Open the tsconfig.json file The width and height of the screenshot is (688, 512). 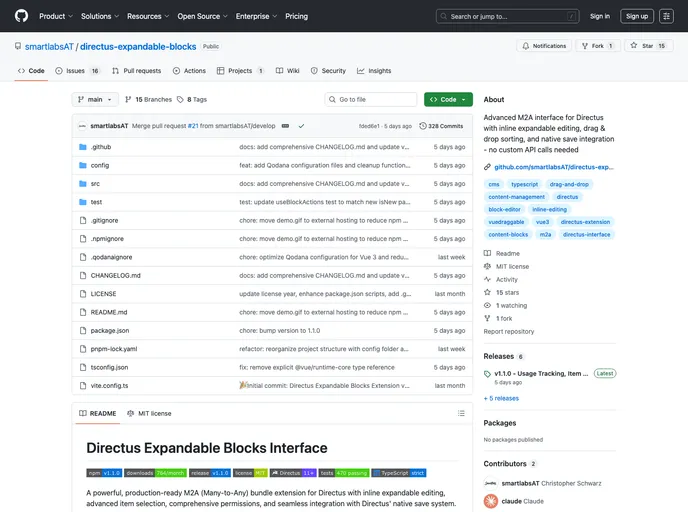(109, 368)
